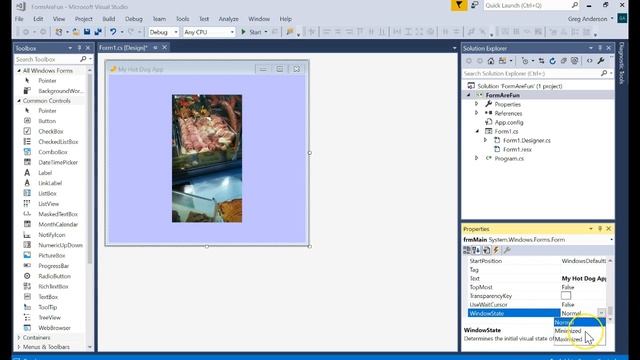
Task: Expand the Menus & Toolbars group
Action: pyautogui.click(x=19, y=347)
